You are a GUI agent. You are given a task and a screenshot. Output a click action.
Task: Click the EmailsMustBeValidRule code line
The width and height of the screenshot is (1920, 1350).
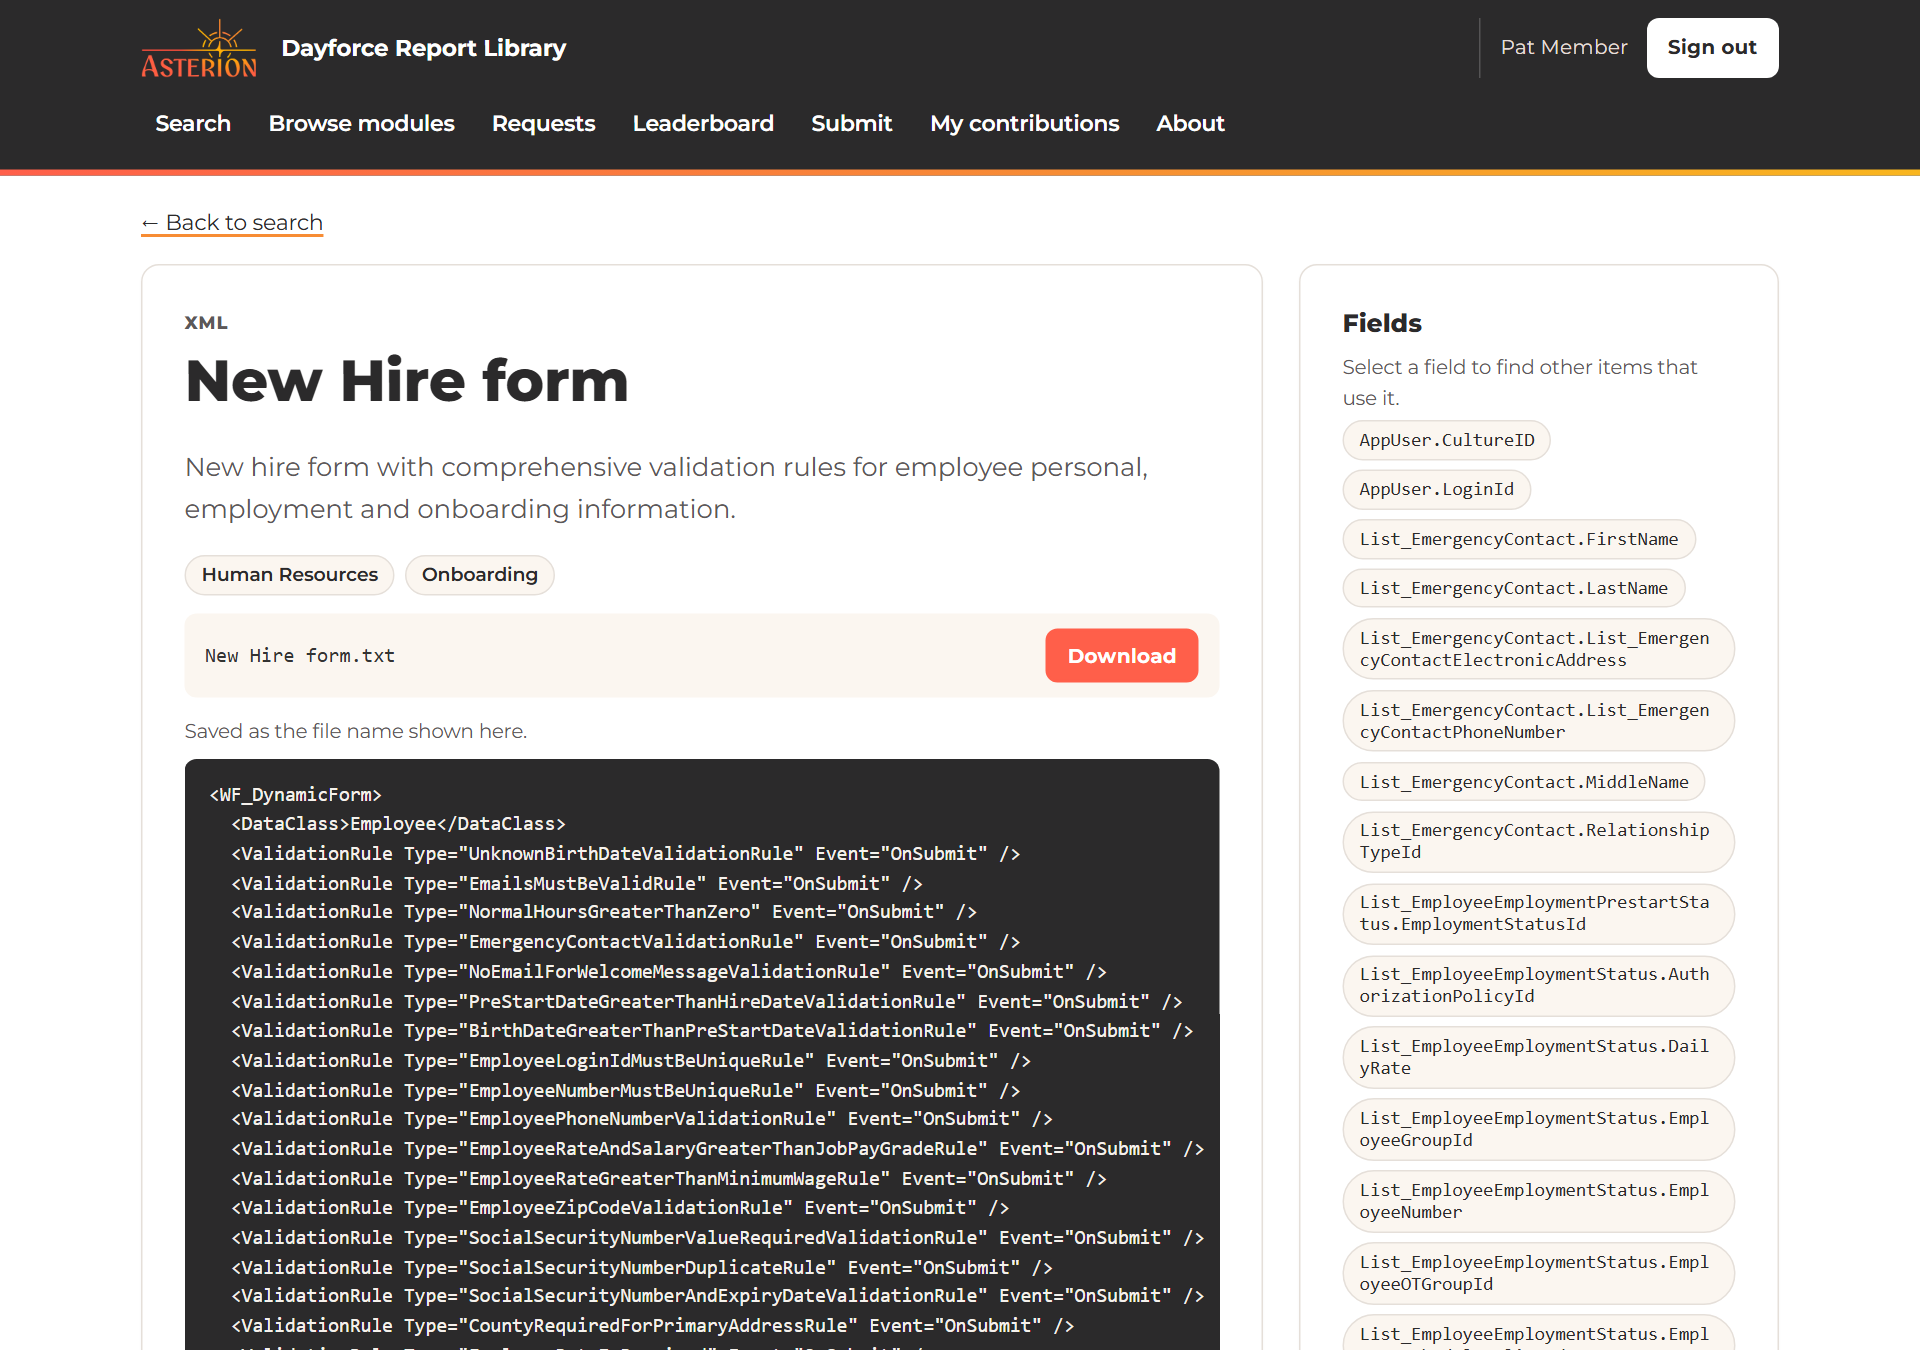(577, 883)
